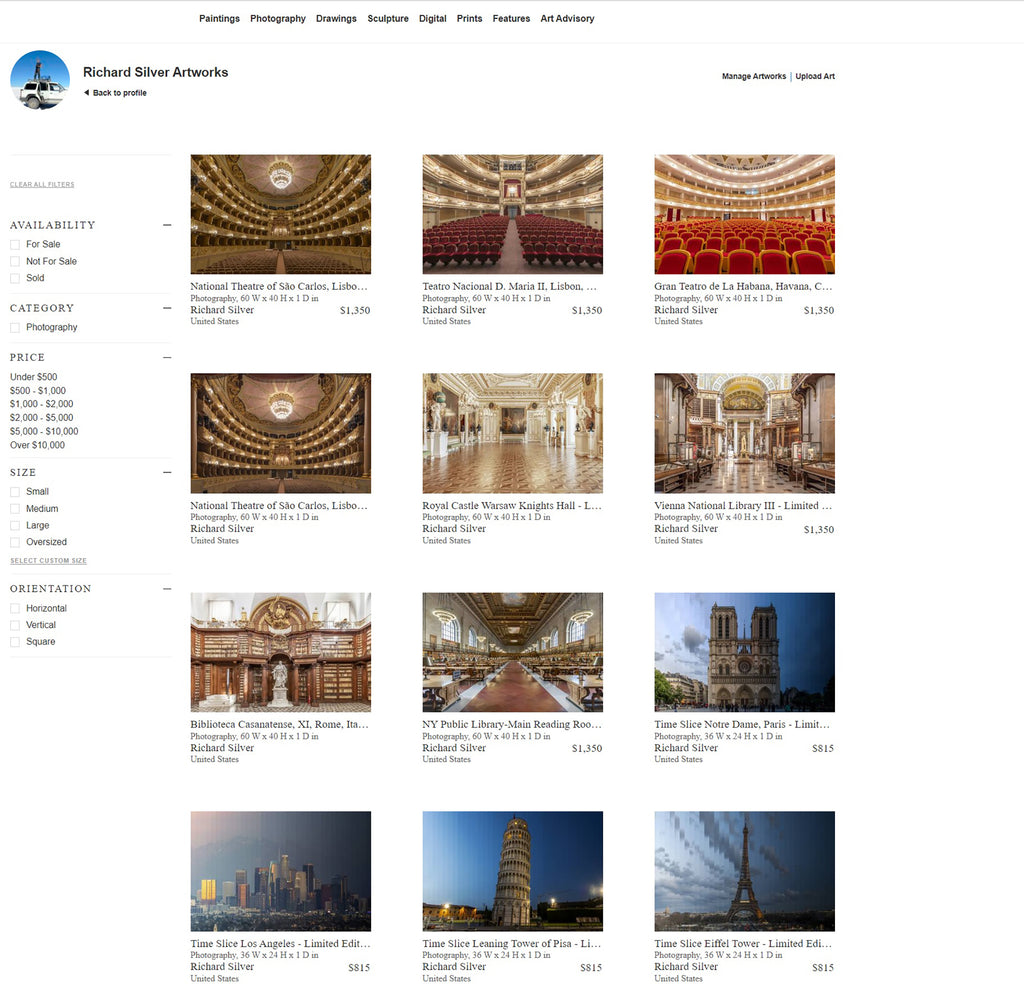This screenshot has width=1024, height=998.
Task: Open the Leaning Tower of Pisa artwork thumbnail
Action: point(512,871)
